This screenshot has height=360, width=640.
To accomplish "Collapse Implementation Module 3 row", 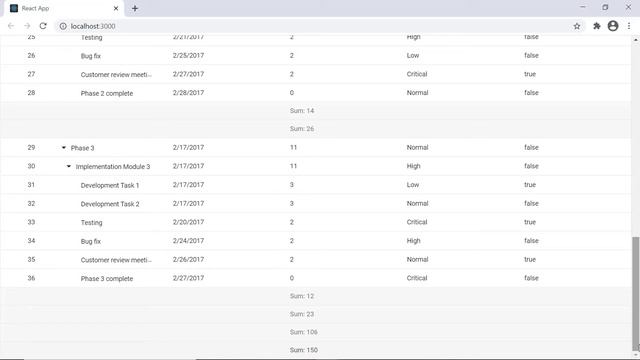I will (69, 166).
